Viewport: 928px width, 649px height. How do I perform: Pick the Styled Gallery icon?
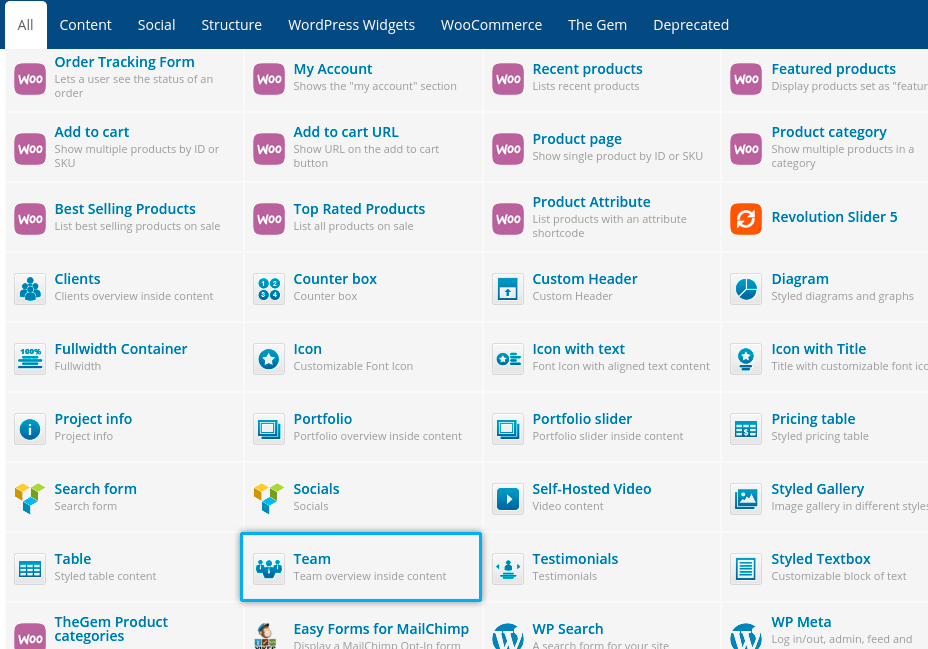746,498
